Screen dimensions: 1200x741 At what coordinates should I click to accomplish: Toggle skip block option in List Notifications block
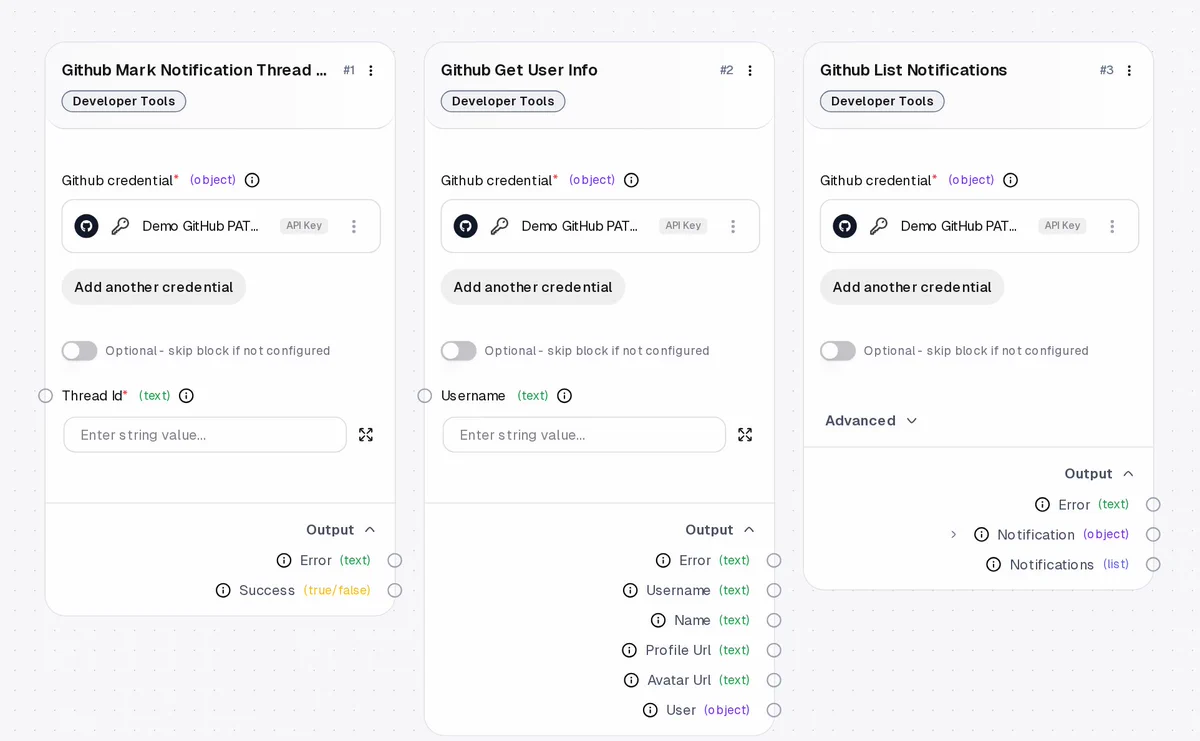(838, 351)
